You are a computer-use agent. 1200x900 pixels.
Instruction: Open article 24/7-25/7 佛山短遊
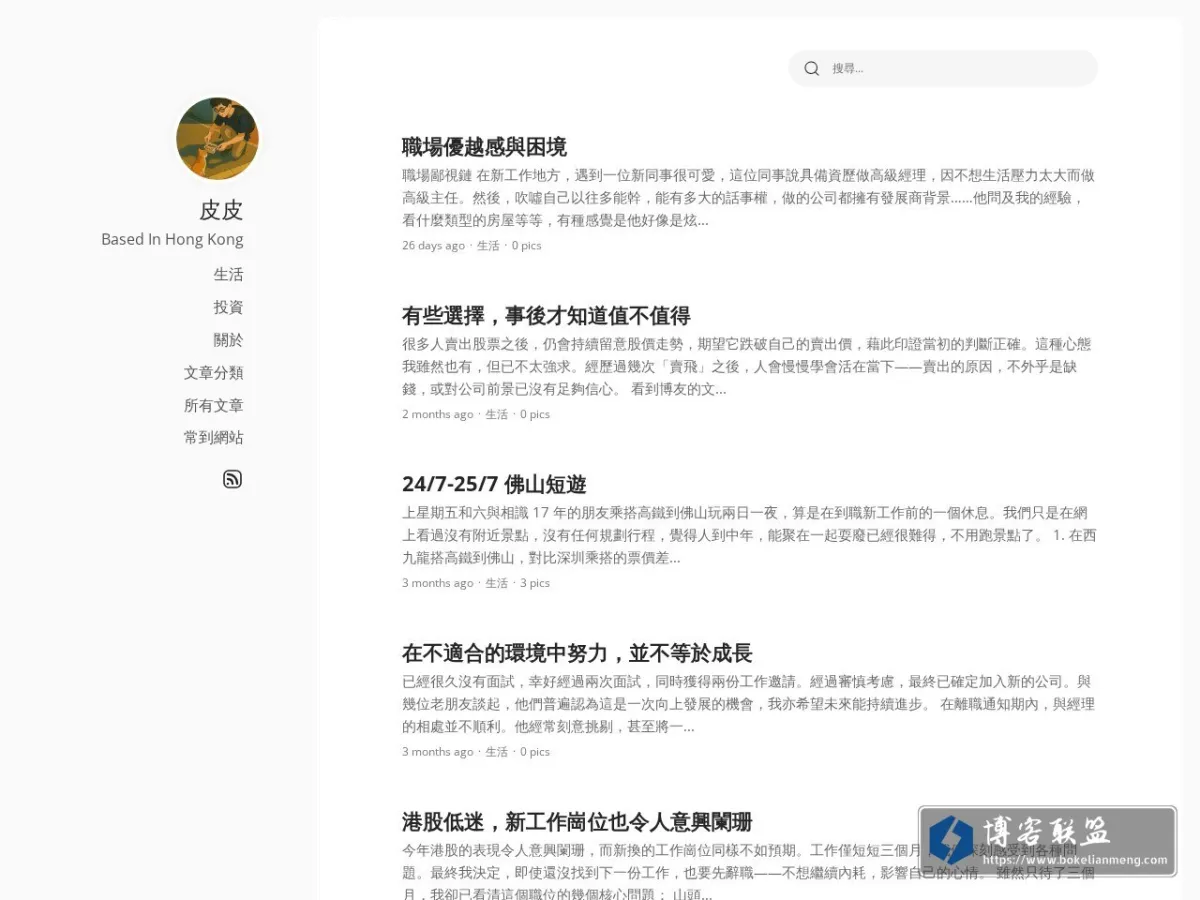click(494, 485)
